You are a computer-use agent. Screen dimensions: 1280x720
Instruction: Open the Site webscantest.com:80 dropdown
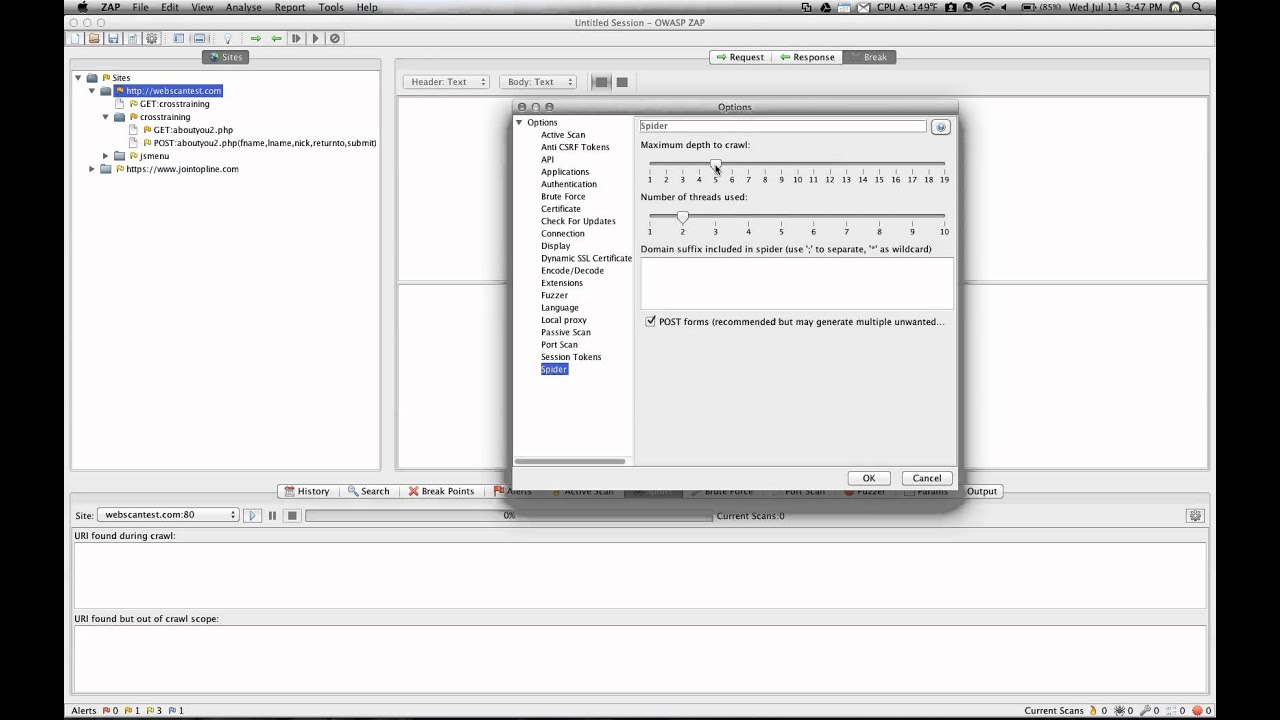tap(169, 515)
